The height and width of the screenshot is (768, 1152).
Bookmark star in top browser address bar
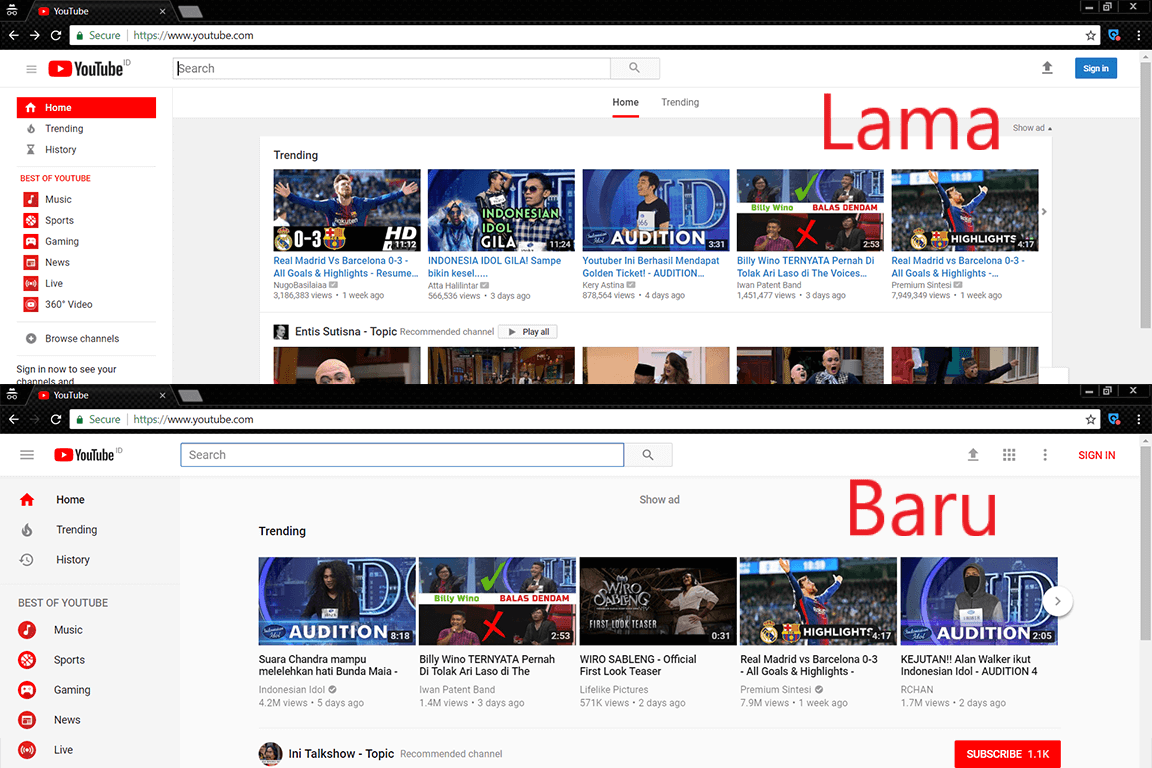(1090, 35)
